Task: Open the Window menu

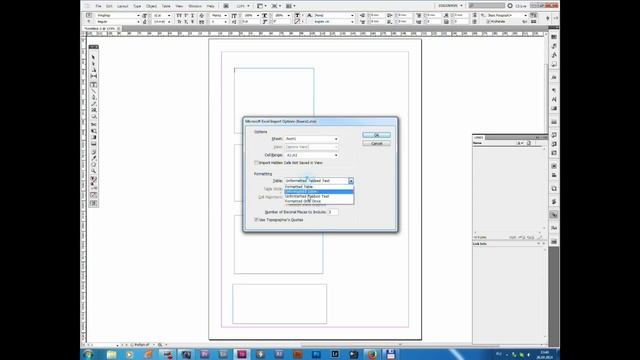Action: point(195,6)
